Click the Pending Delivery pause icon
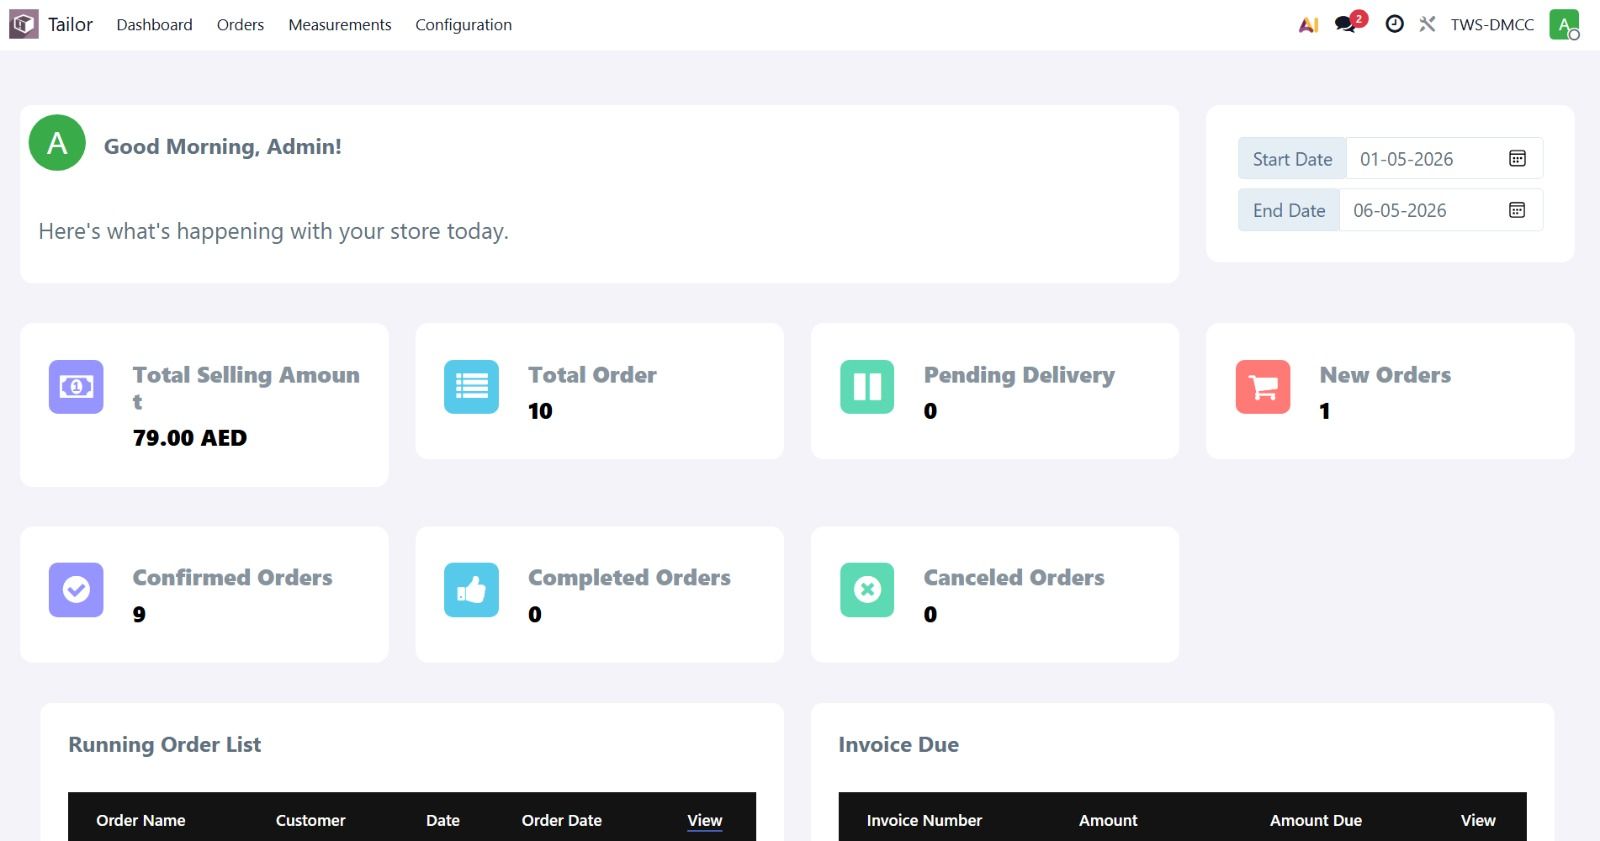This screenshot has width=1600, height=841. (x=867, y=387)
